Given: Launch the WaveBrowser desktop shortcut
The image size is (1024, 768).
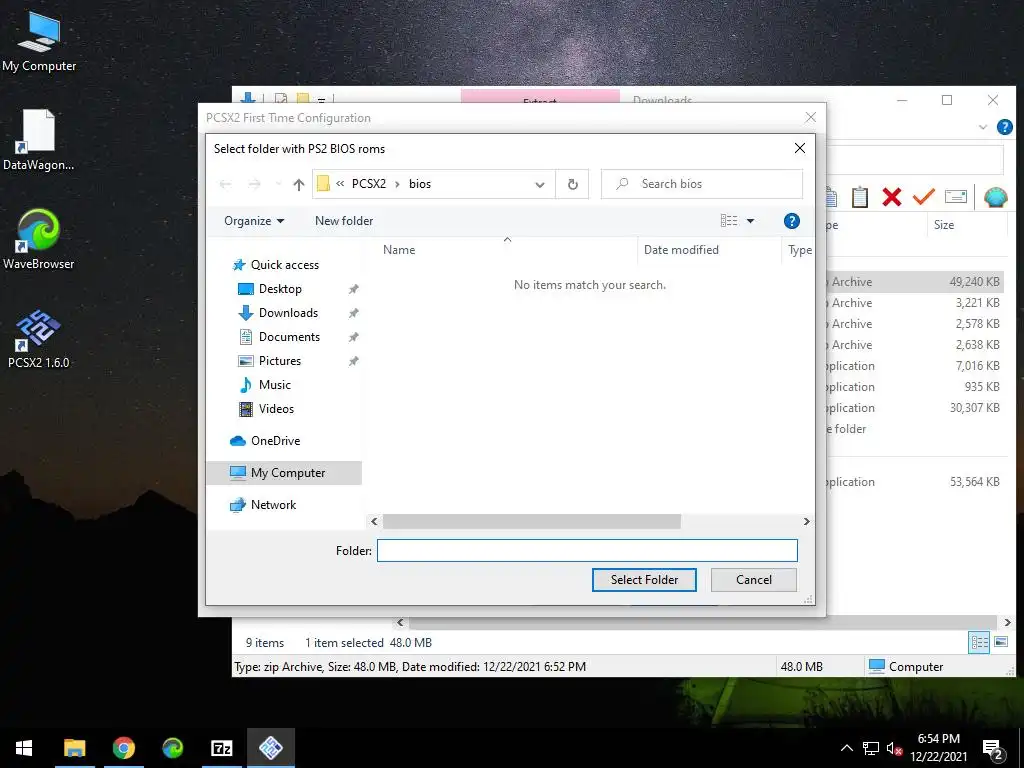Looking at the screenshot, I should tap(39, 239).
